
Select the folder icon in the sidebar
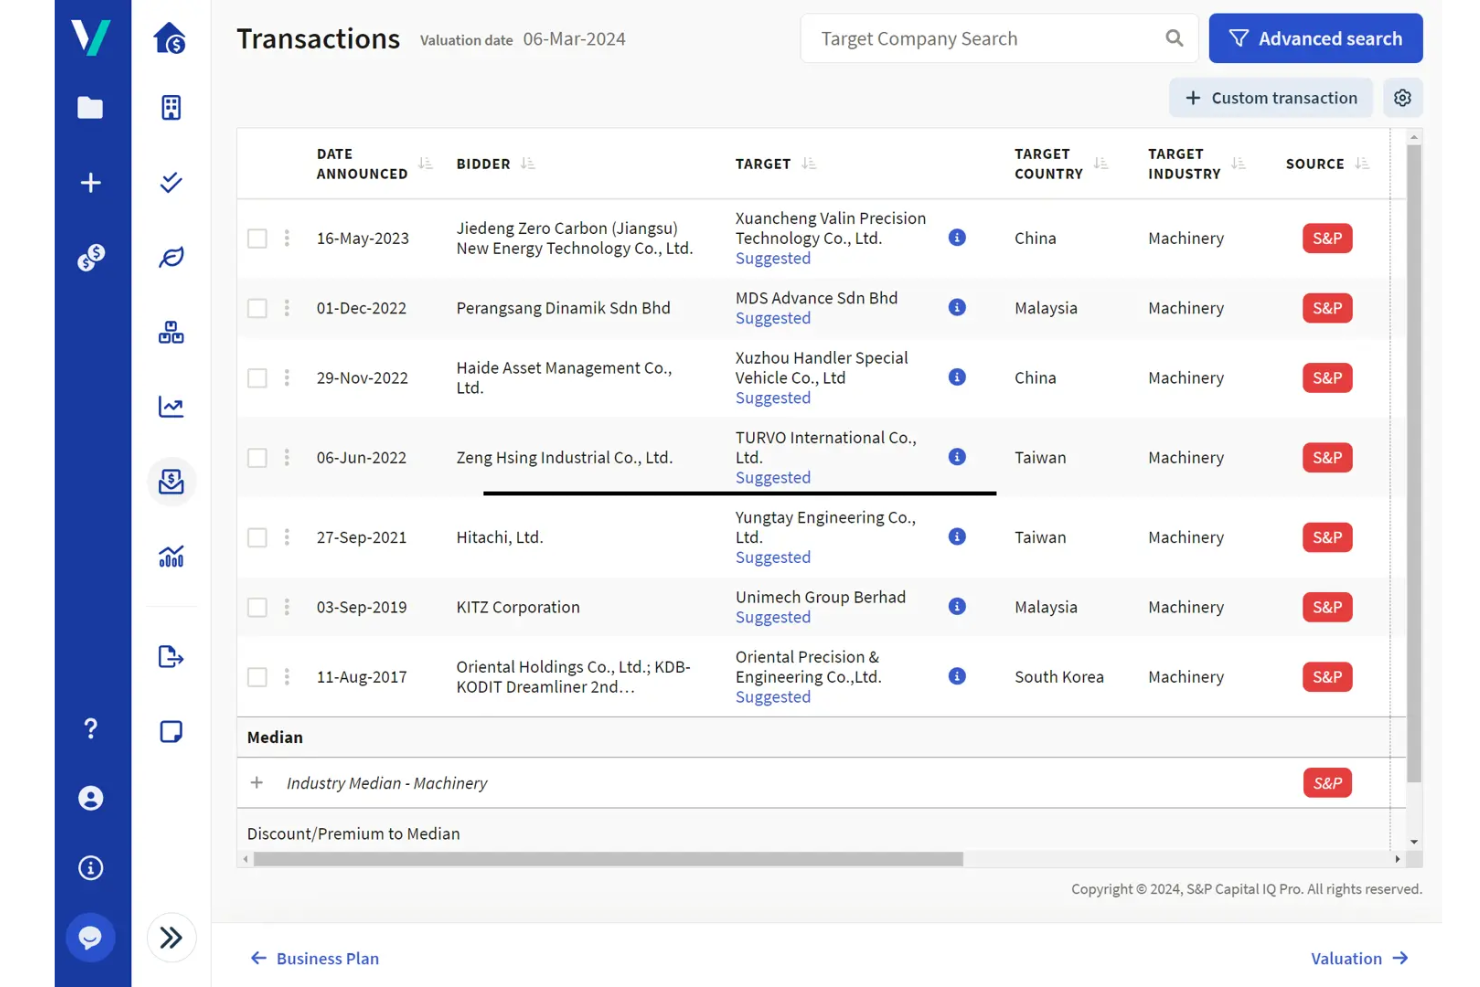91,107
